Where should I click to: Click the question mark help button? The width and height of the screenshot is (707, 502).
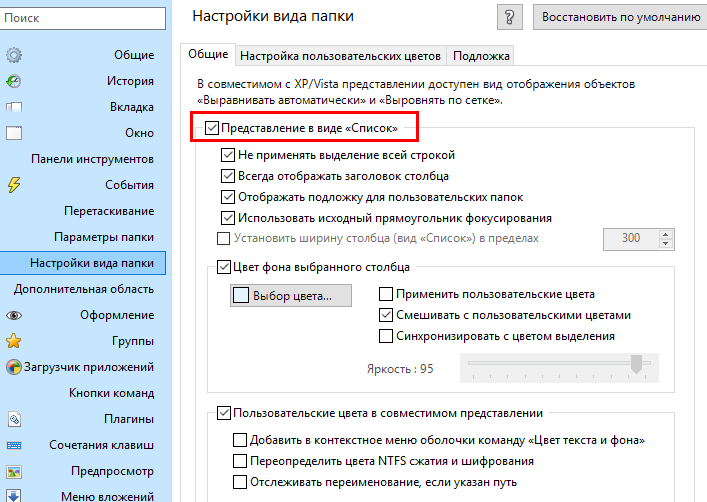coord(510,17)
